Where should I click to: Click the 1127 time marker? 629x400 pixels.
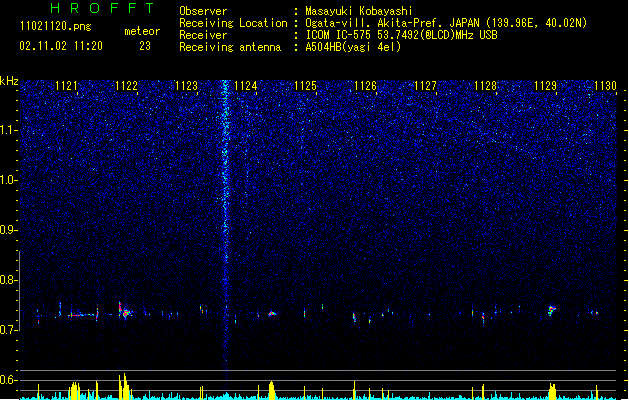pyautogui.click(x=425, y=86)
